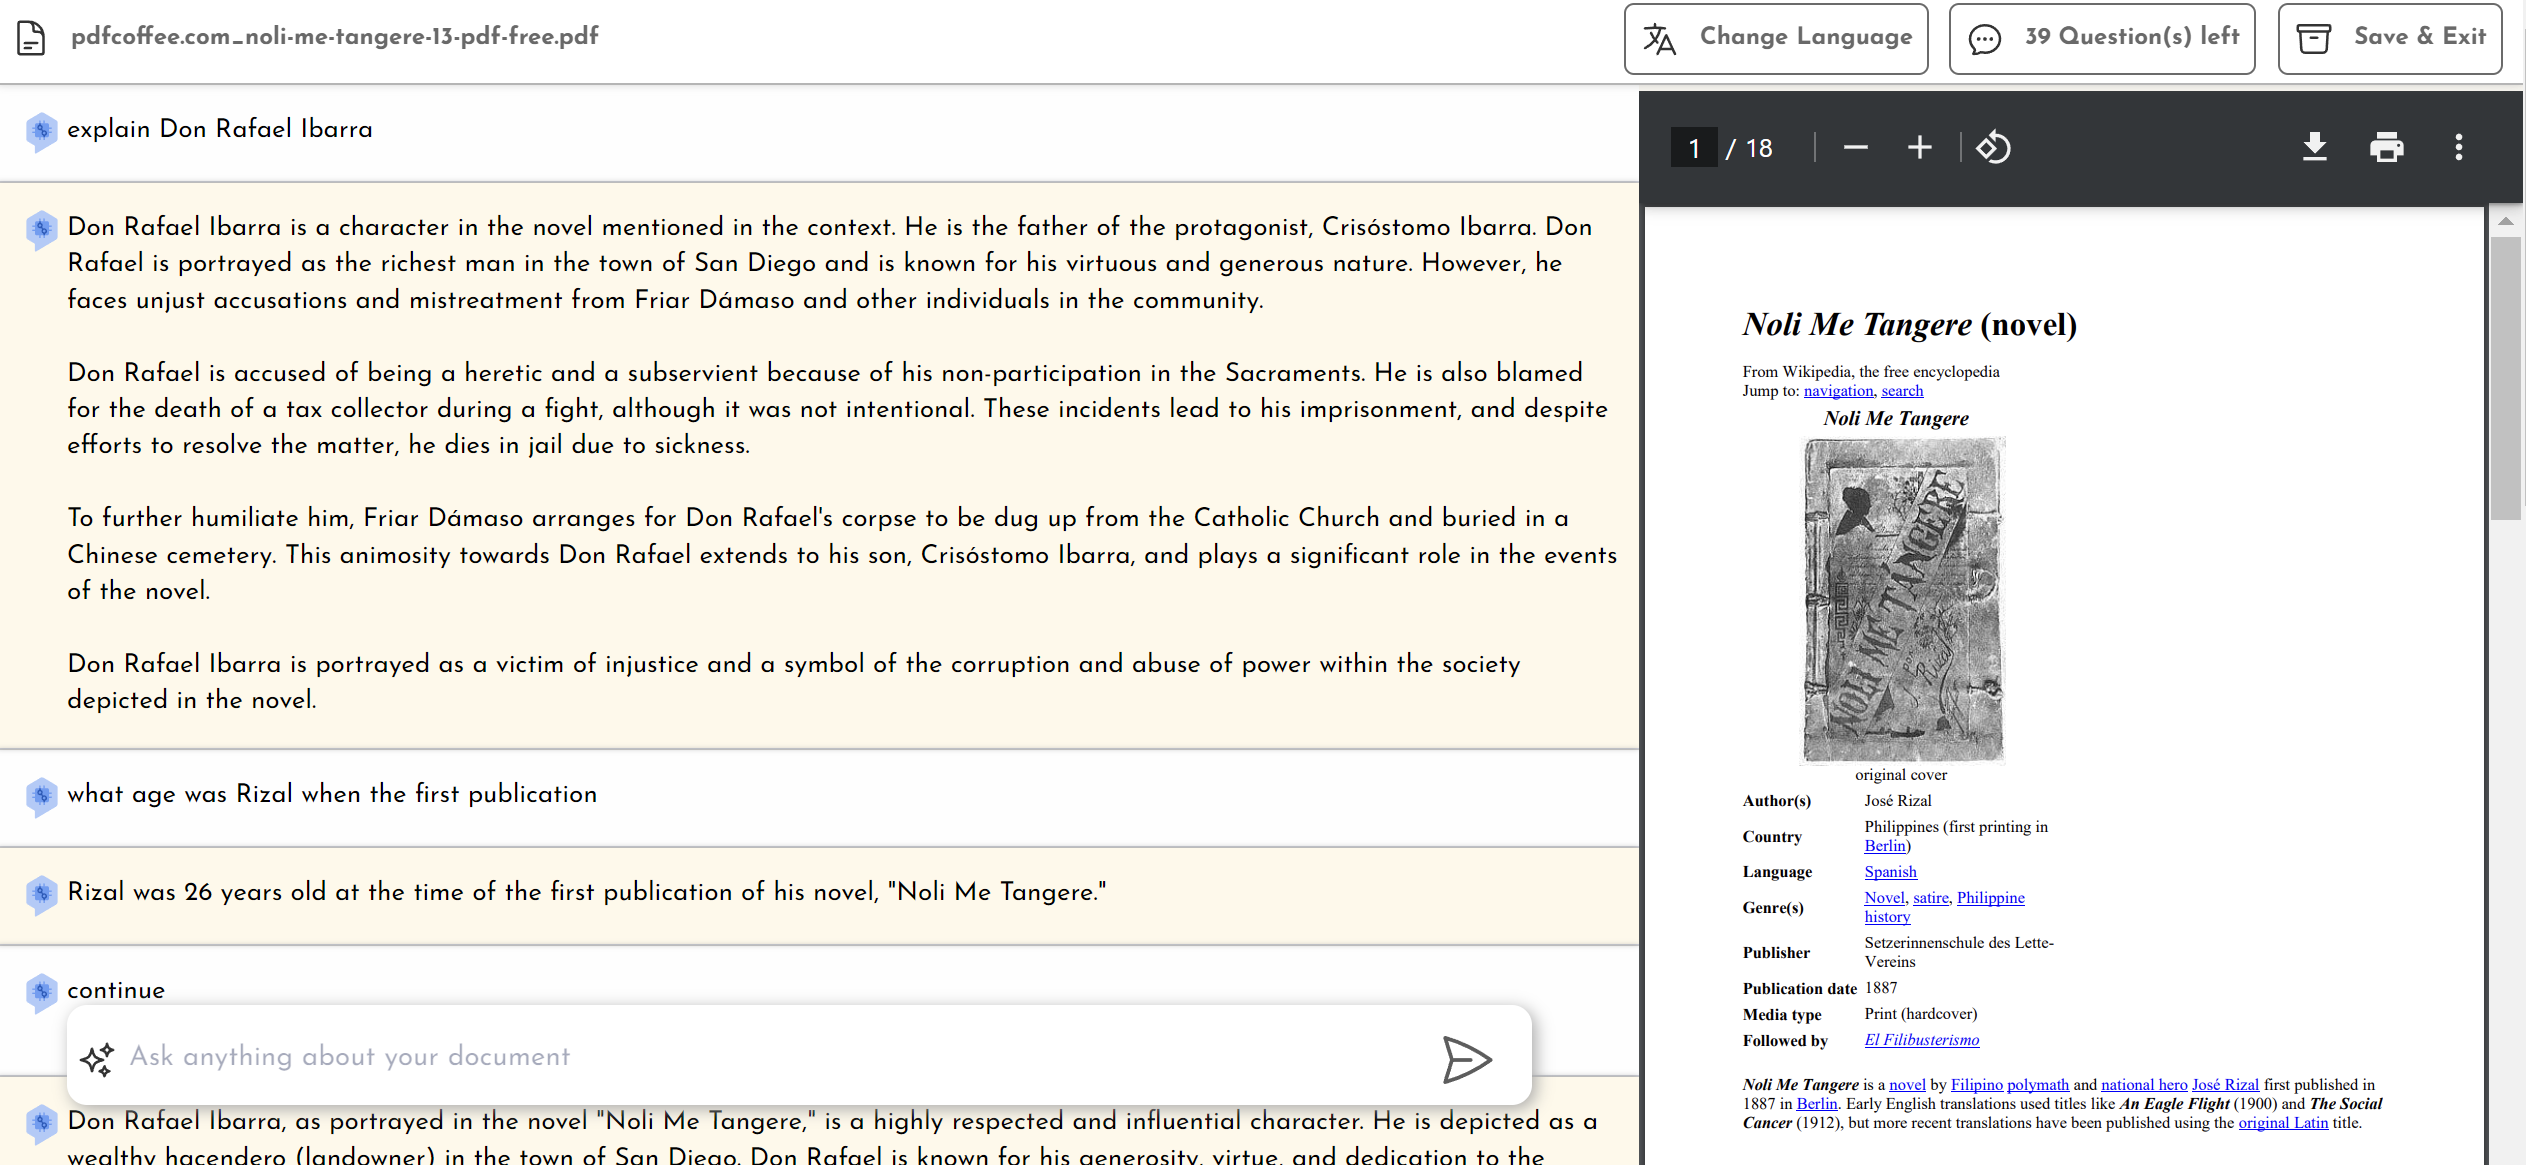Screen dimensions: 2526x1165
Task: Zoom out the PDF view
Action: point(1855,148)
